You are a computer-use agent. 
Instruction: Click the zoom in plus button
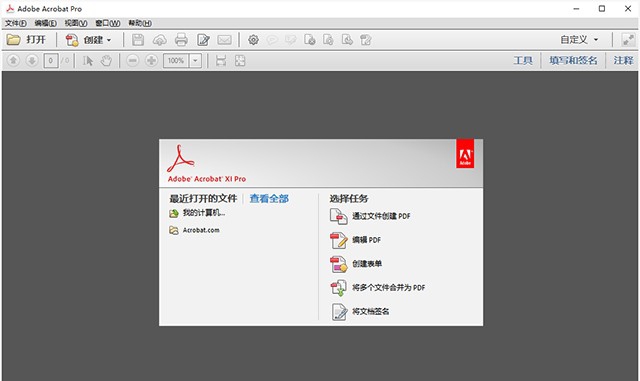click(x=151, y=61)
